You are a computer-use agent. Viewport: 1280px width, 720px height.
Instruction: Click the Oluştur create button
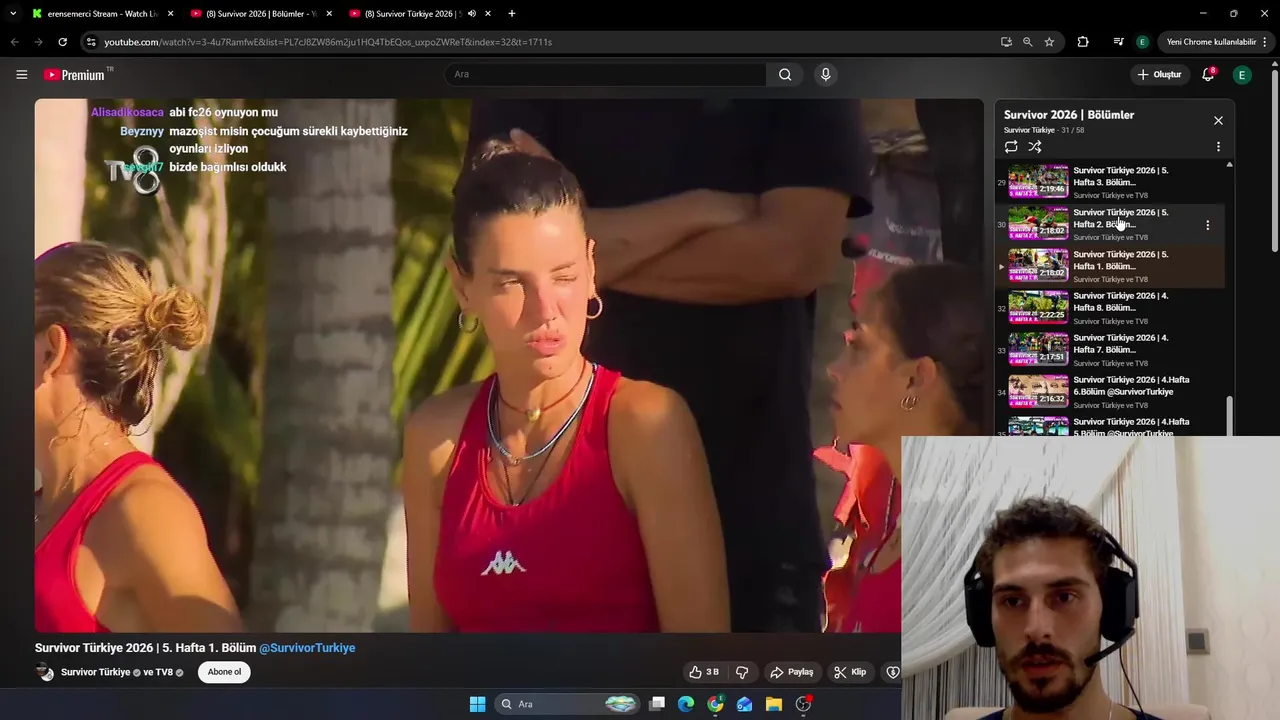(1158, 74)
